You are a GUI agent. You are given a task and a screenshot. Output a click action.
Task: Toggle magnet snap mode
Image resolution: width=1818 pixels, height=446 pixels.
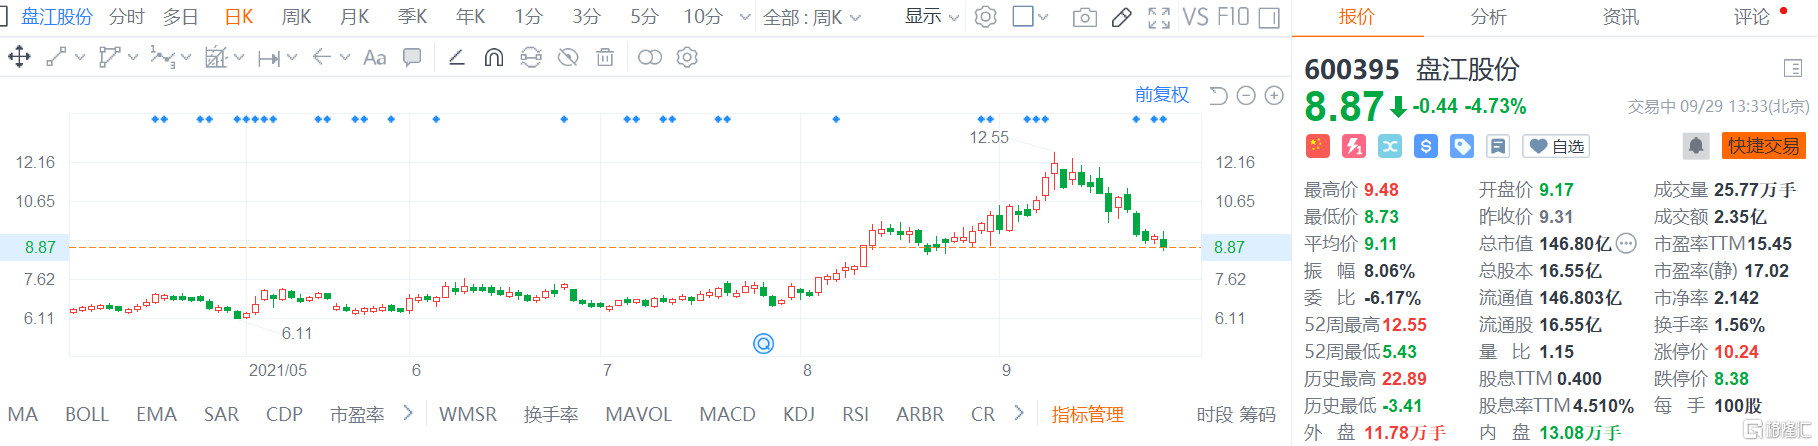coord(493,57)
